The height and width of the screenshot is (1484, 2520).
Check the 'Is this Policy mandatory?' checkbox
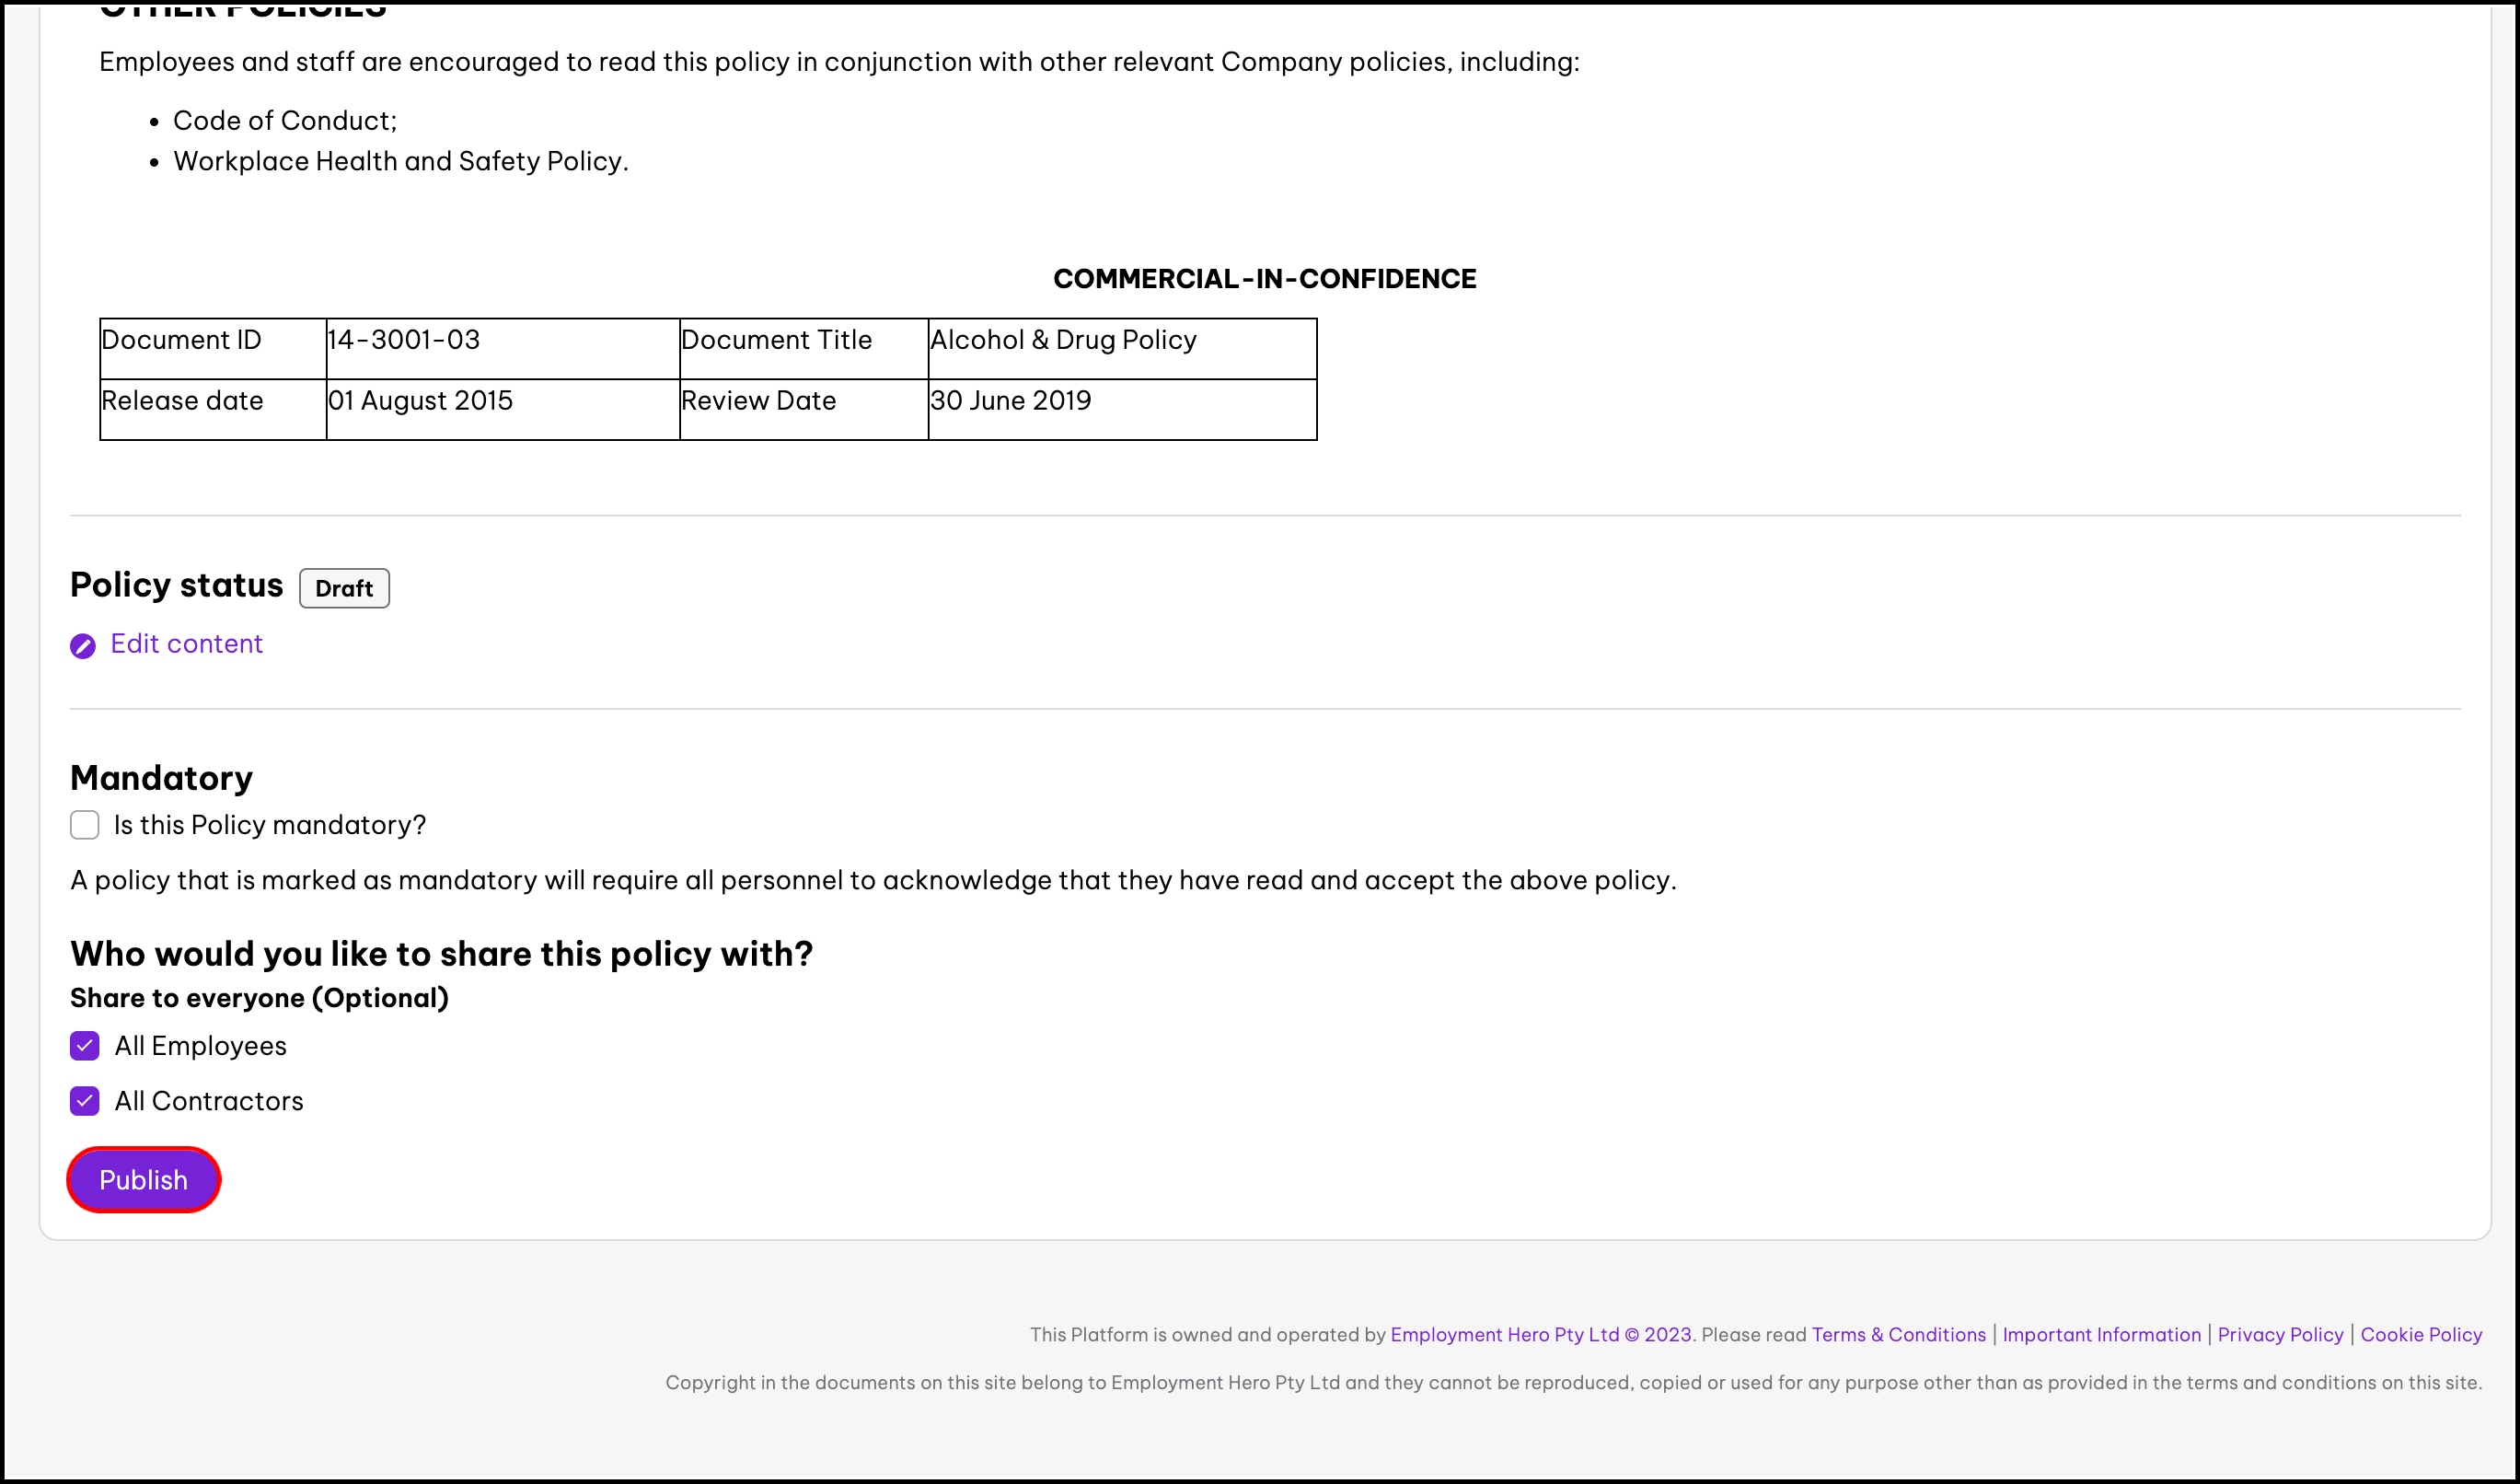click(x=85, y=825)
